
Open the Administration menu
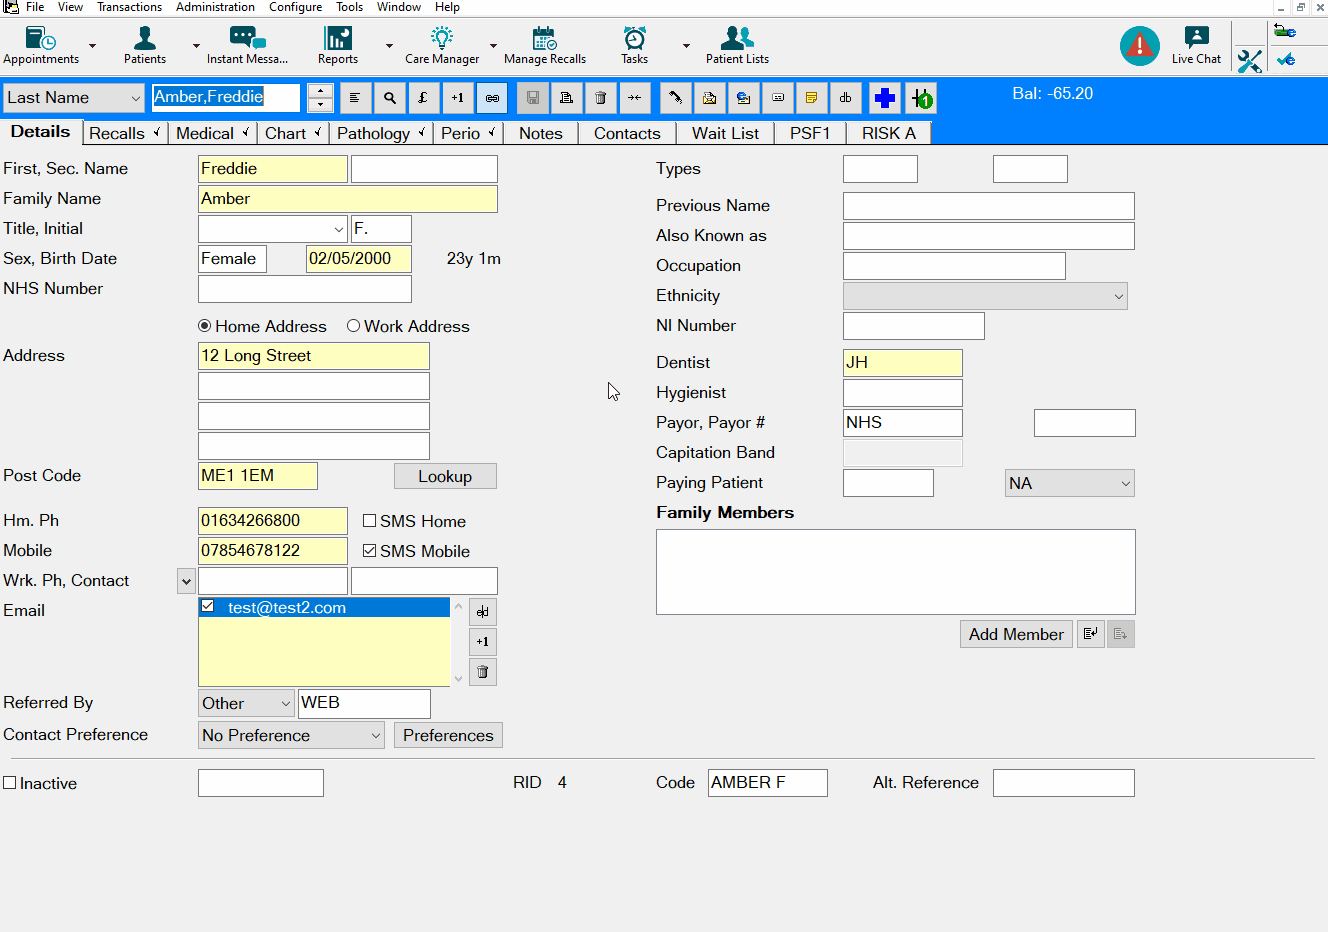pos(215,7)
